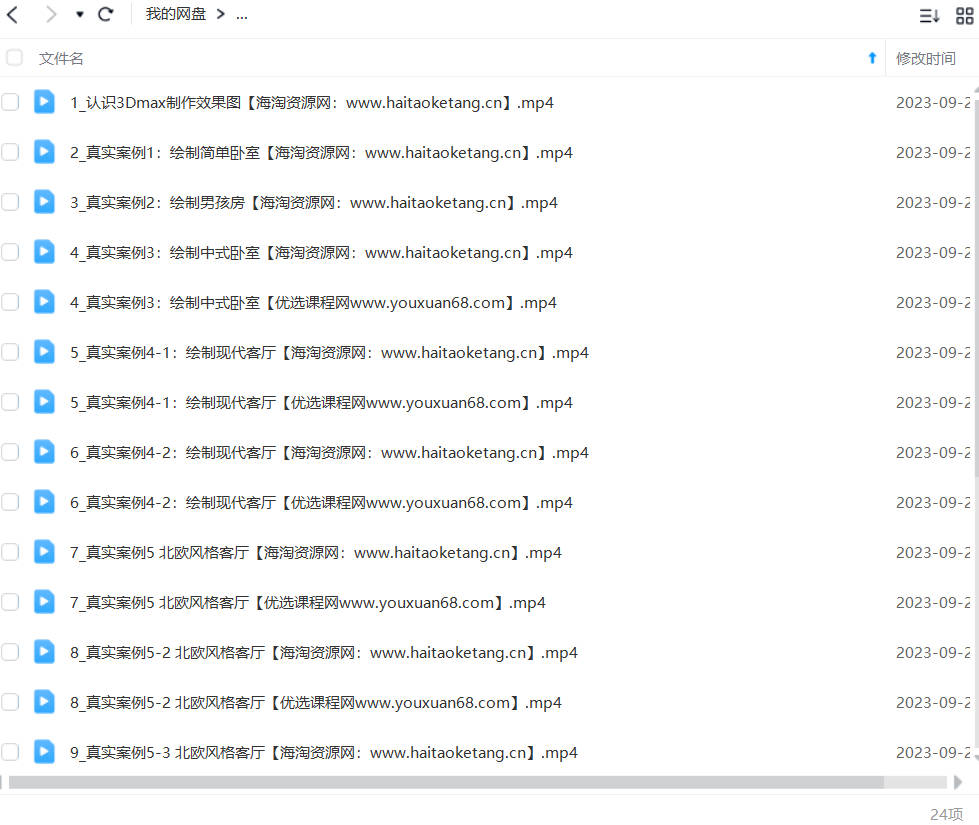Click video icon of 2_真实案例1 绘制简单卧室
This screenshot has width=979, height=825.
tap(44, 152)
